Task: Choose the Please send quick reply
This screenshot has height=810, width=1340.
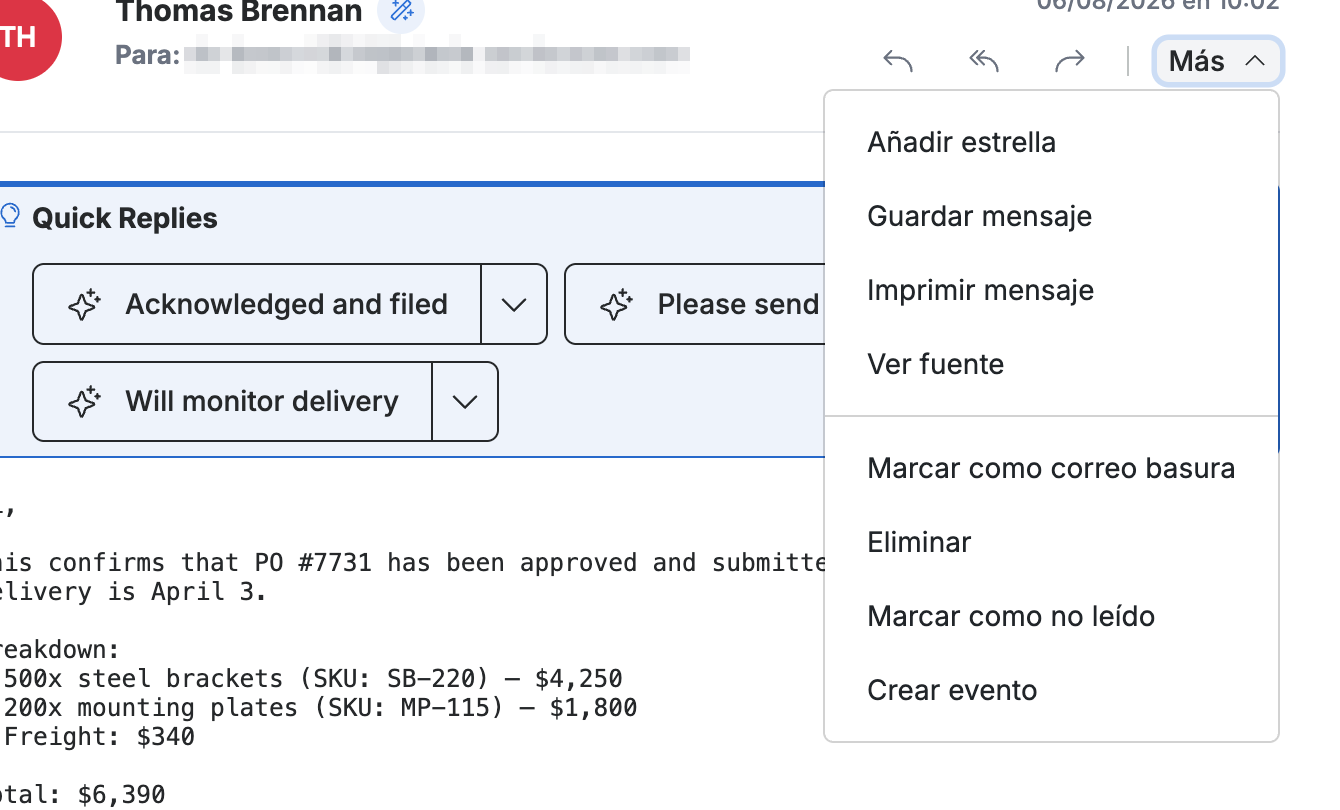Action: coord(695,304)
